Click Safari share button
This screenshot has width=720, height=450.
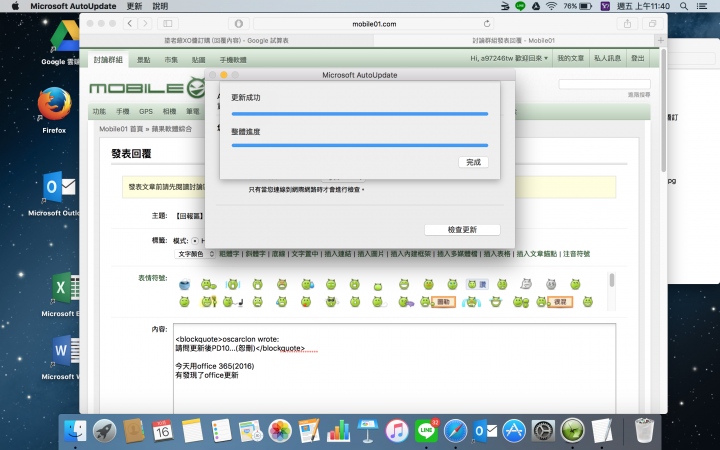[627, 23]
